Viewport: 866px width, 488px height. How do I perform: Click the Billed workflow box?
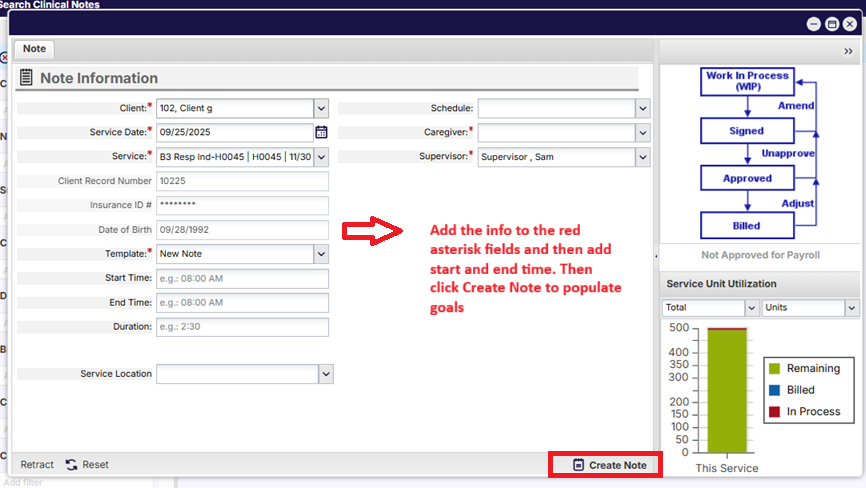[747, 226]
